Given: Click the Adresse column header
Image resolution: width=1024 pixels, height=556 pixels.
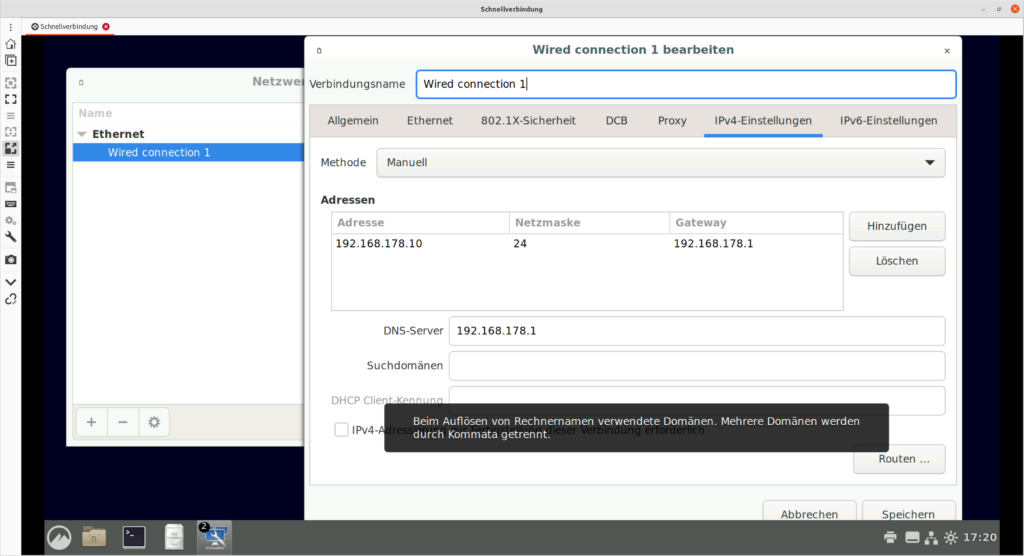Looking at the screenshot, I should (420, 223).
